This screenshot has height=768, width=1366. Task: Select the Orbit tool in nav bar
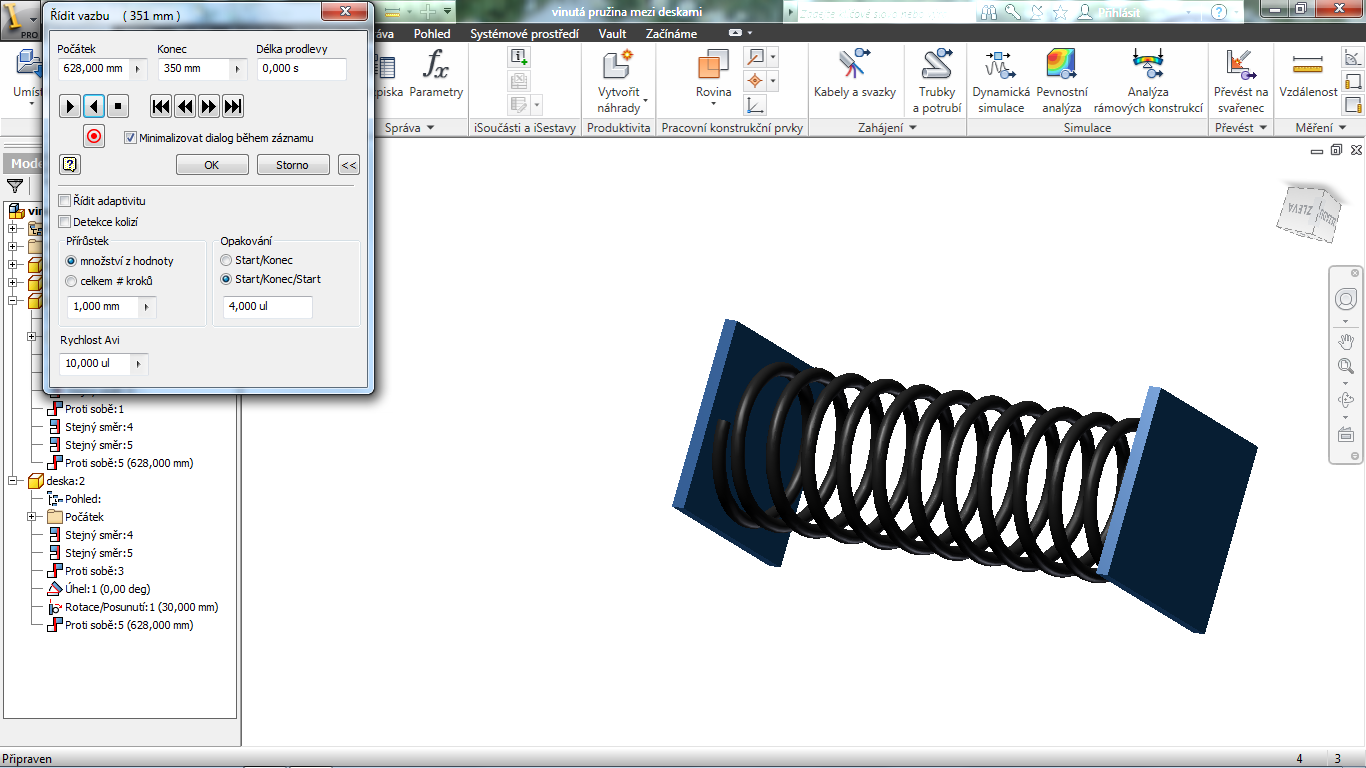tap(1346, 400)
